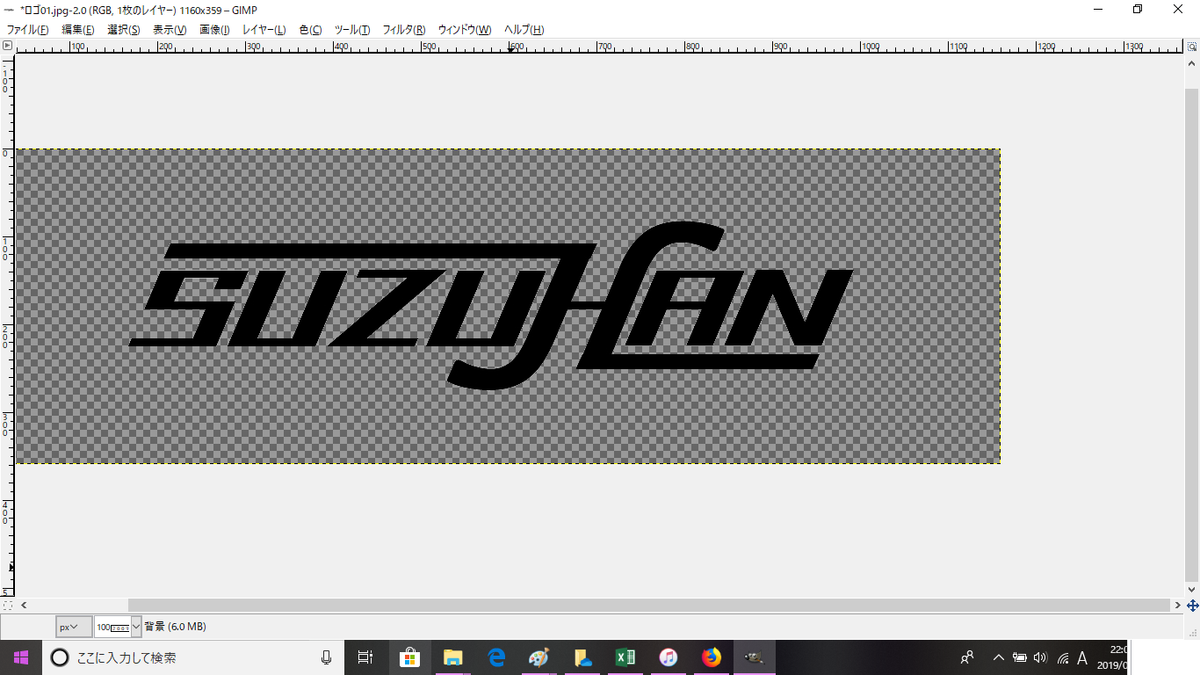Open Excel from the taskbar

point(625,657)
